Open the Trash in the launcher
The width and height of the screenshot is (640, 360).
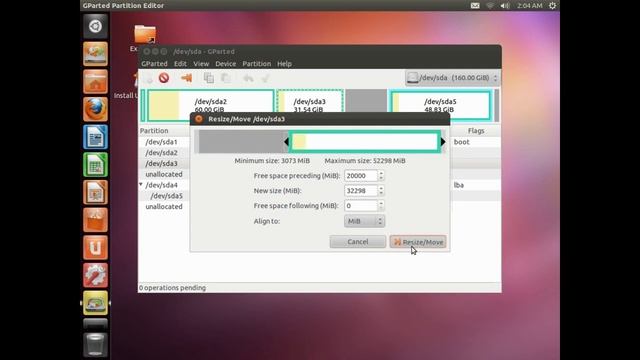(x=96, y=344)
